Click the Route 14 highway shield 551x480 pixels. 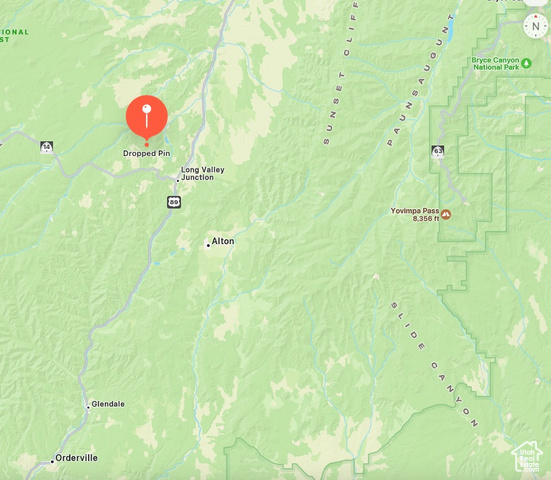click(47, 147)
